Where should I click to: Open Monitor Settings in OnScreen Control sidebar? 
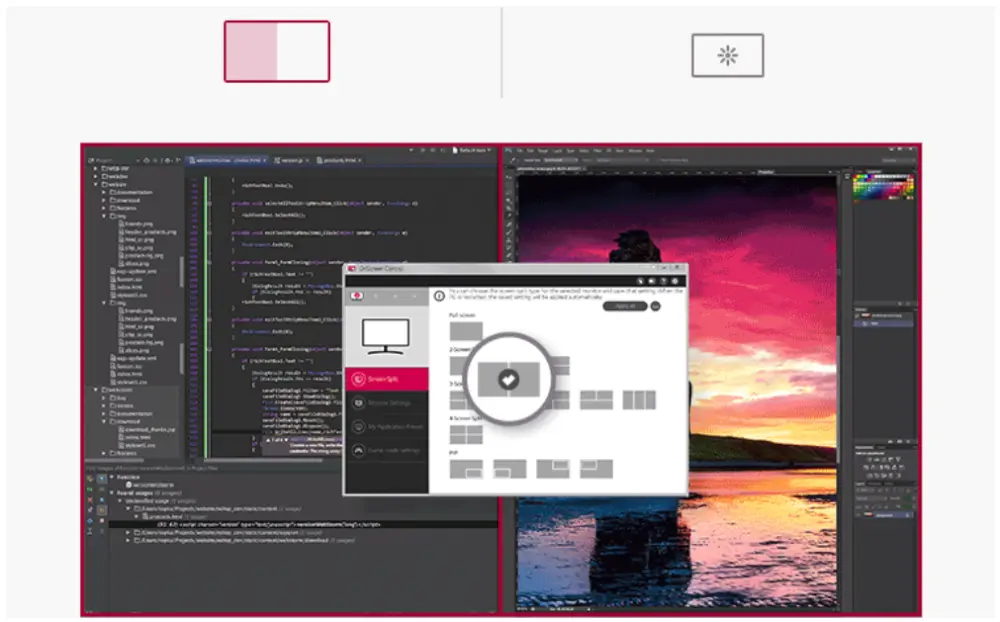(386, 403)
